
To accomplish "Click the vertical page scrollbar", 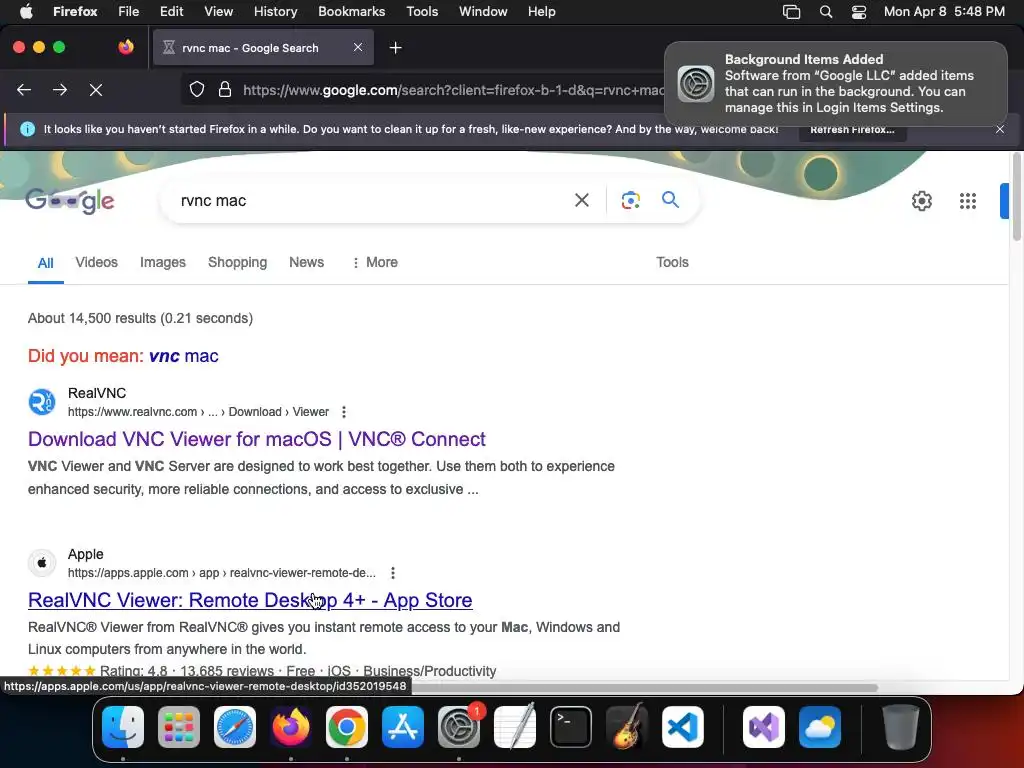I will click(1016, 197).
